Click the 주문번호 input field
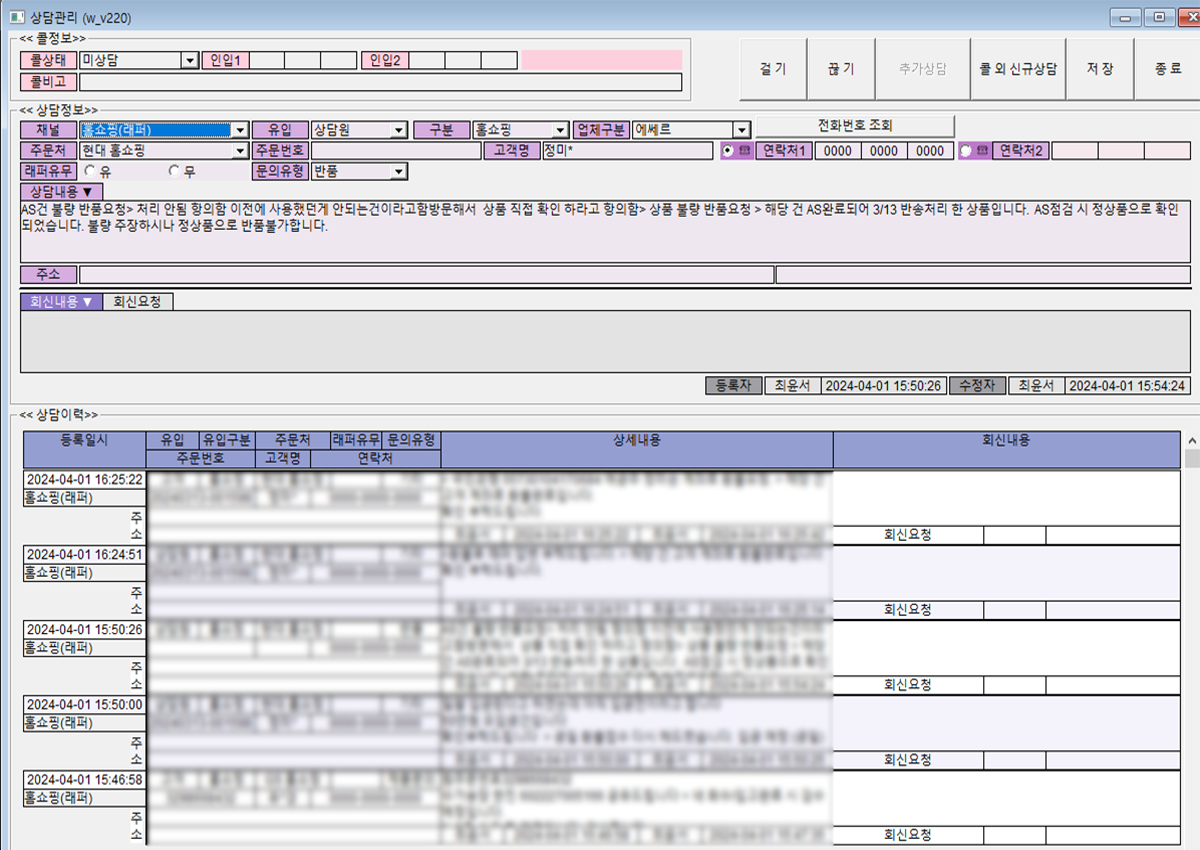1200x850 pixels. [x=396, y=151]
